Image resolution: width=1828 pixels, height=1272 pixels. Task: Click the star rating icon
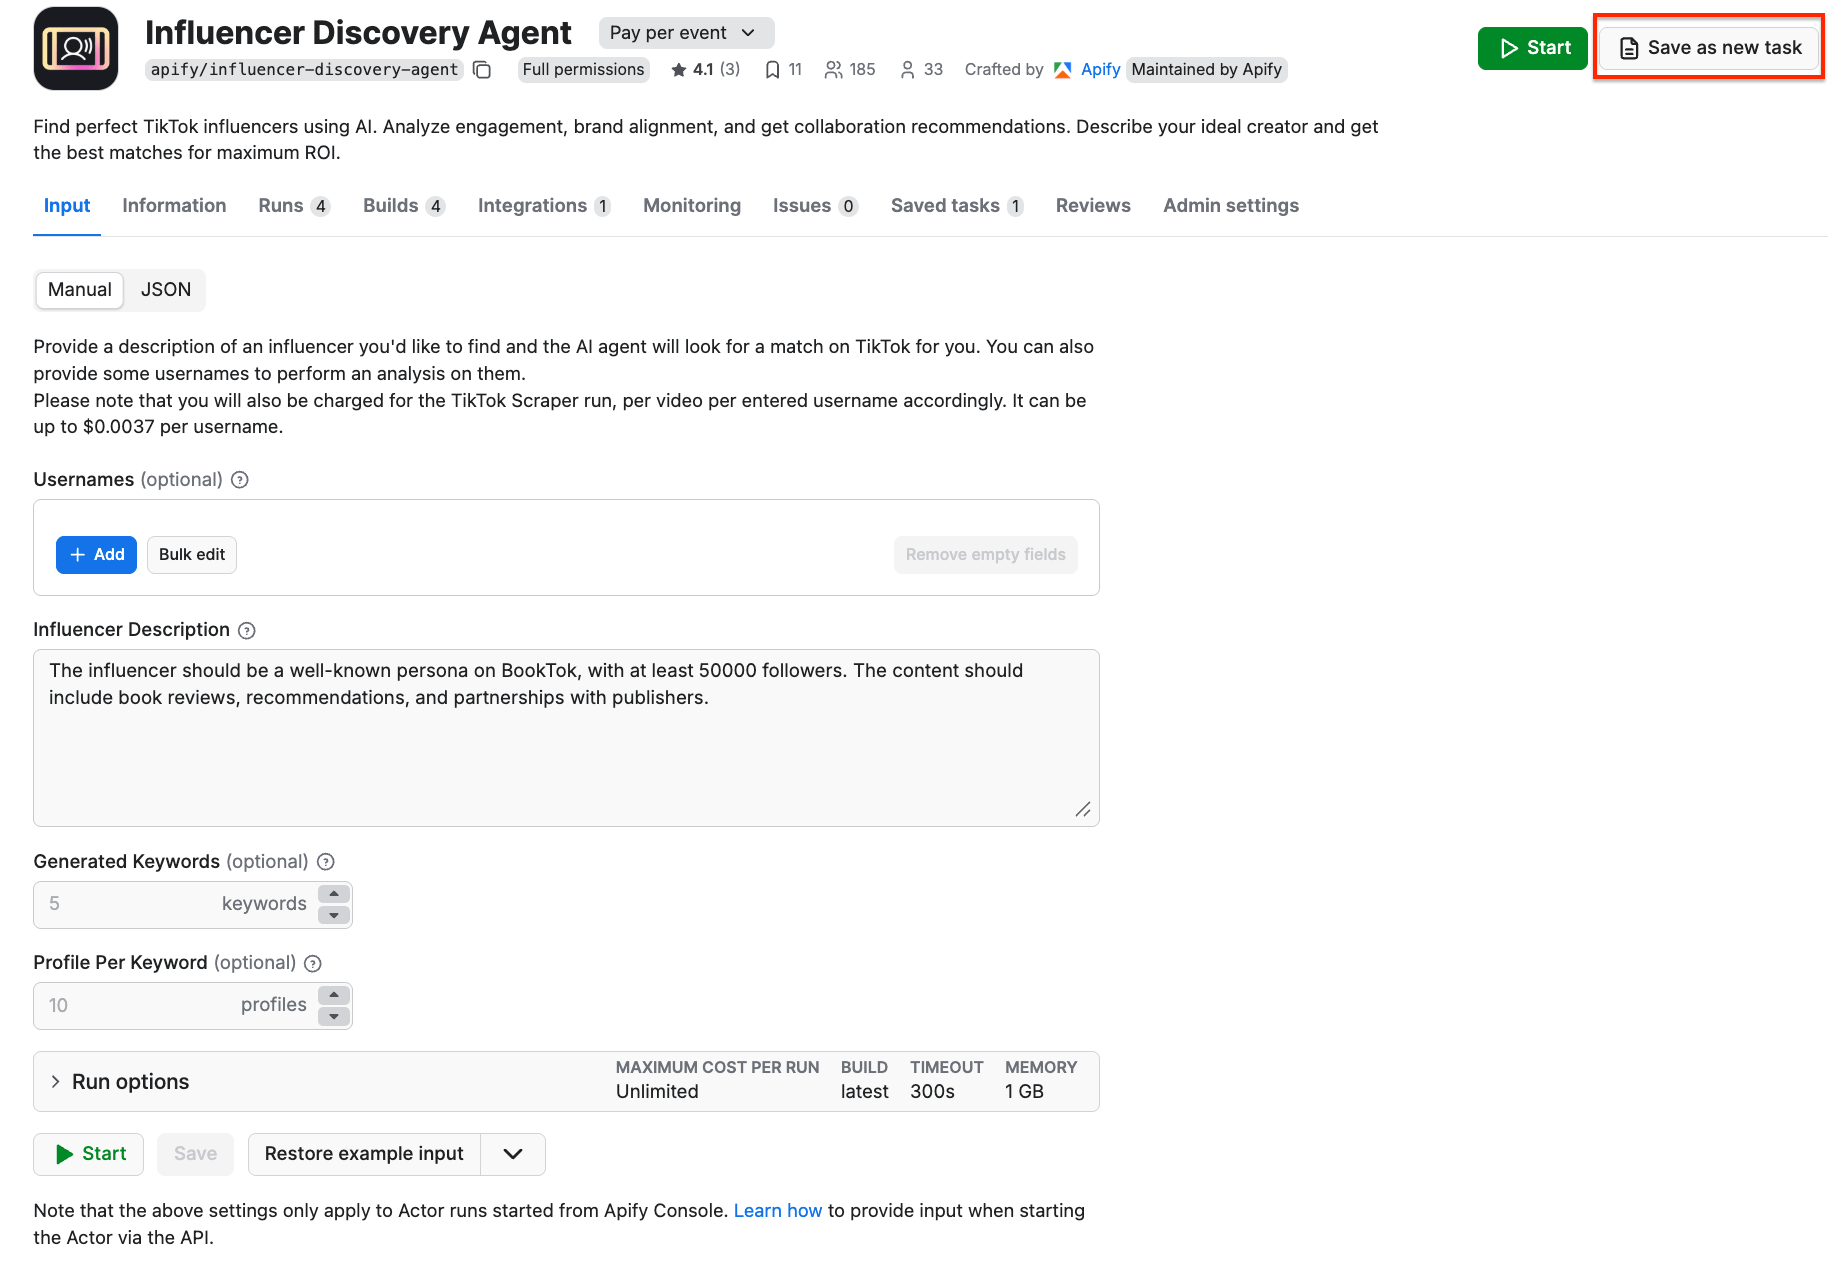pyautogui.click(x=682, y=69)
